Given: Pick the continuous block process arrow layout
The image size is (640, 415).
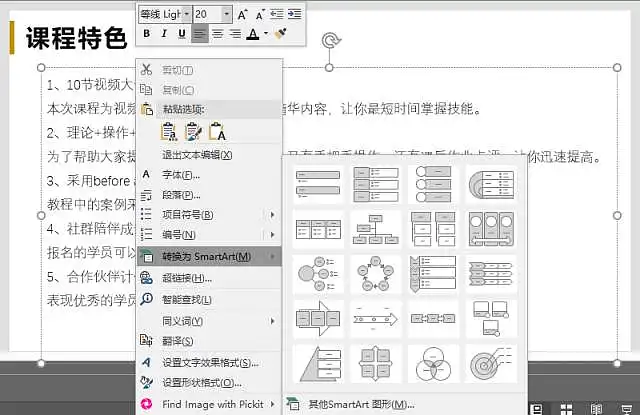Looking at the screenshot, I should click(318, 318).
